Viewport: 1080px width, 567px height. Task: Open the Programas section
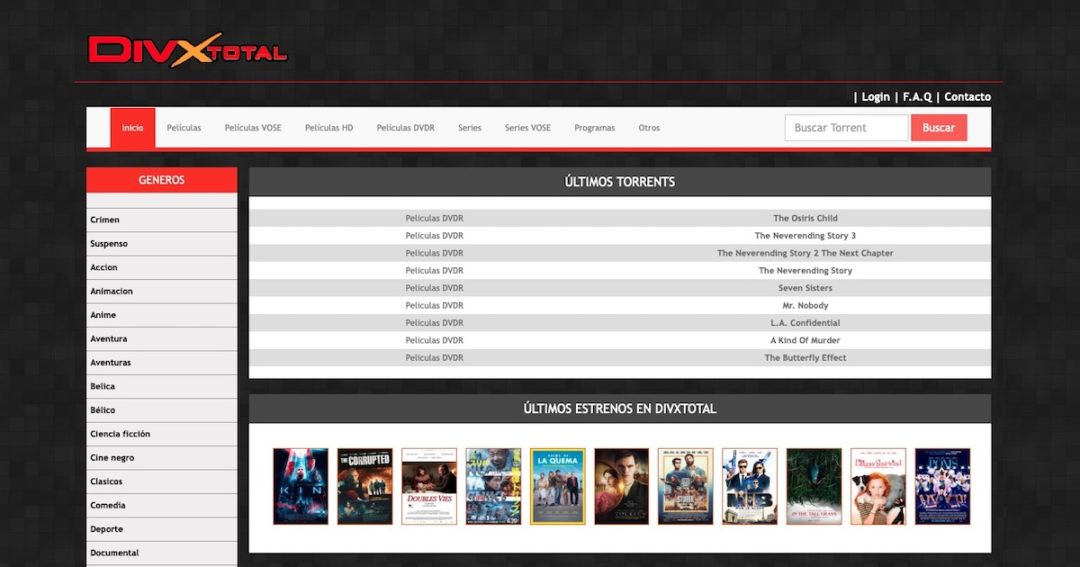click(594, 128)
